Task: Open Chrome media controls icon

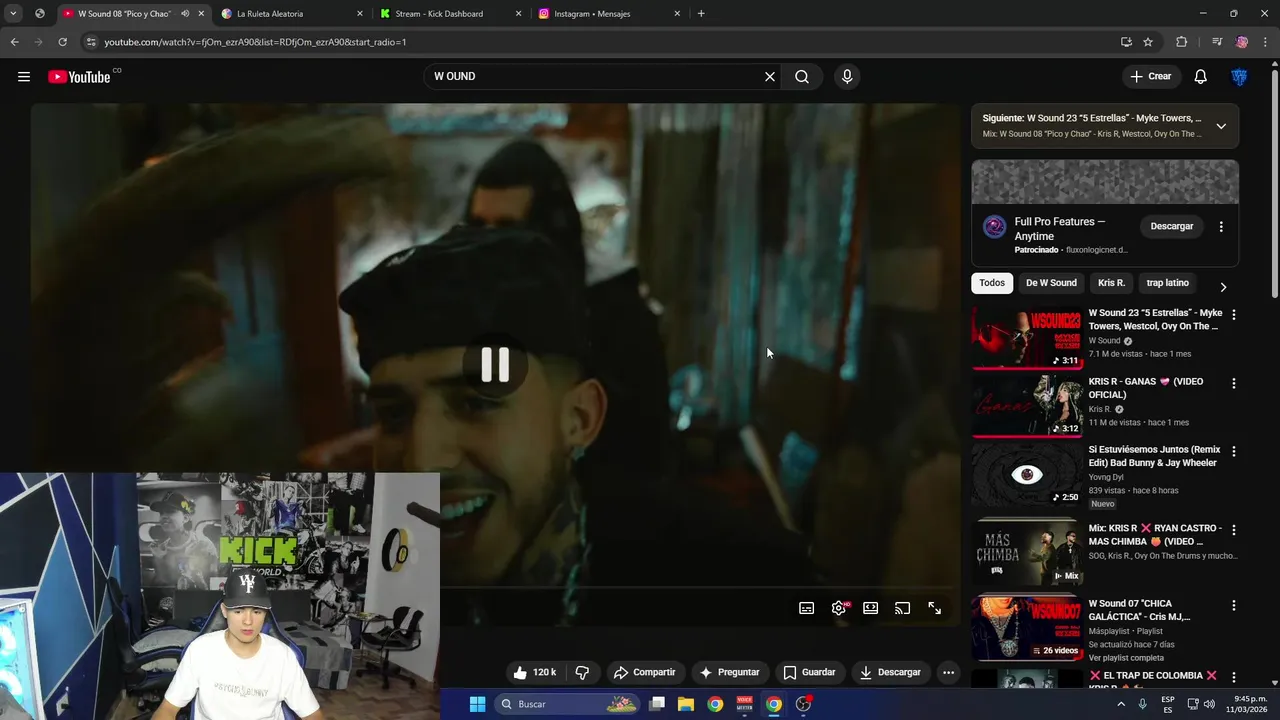Action: pyautogui.click(x=1217, y=42)
